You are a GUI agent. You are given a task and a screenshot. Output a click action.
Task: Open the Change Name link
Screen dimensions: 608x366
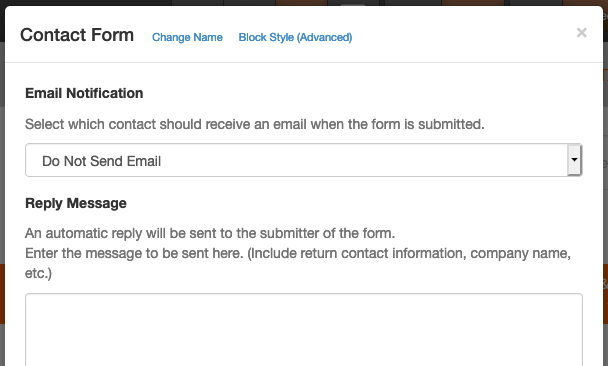(187, 37)
